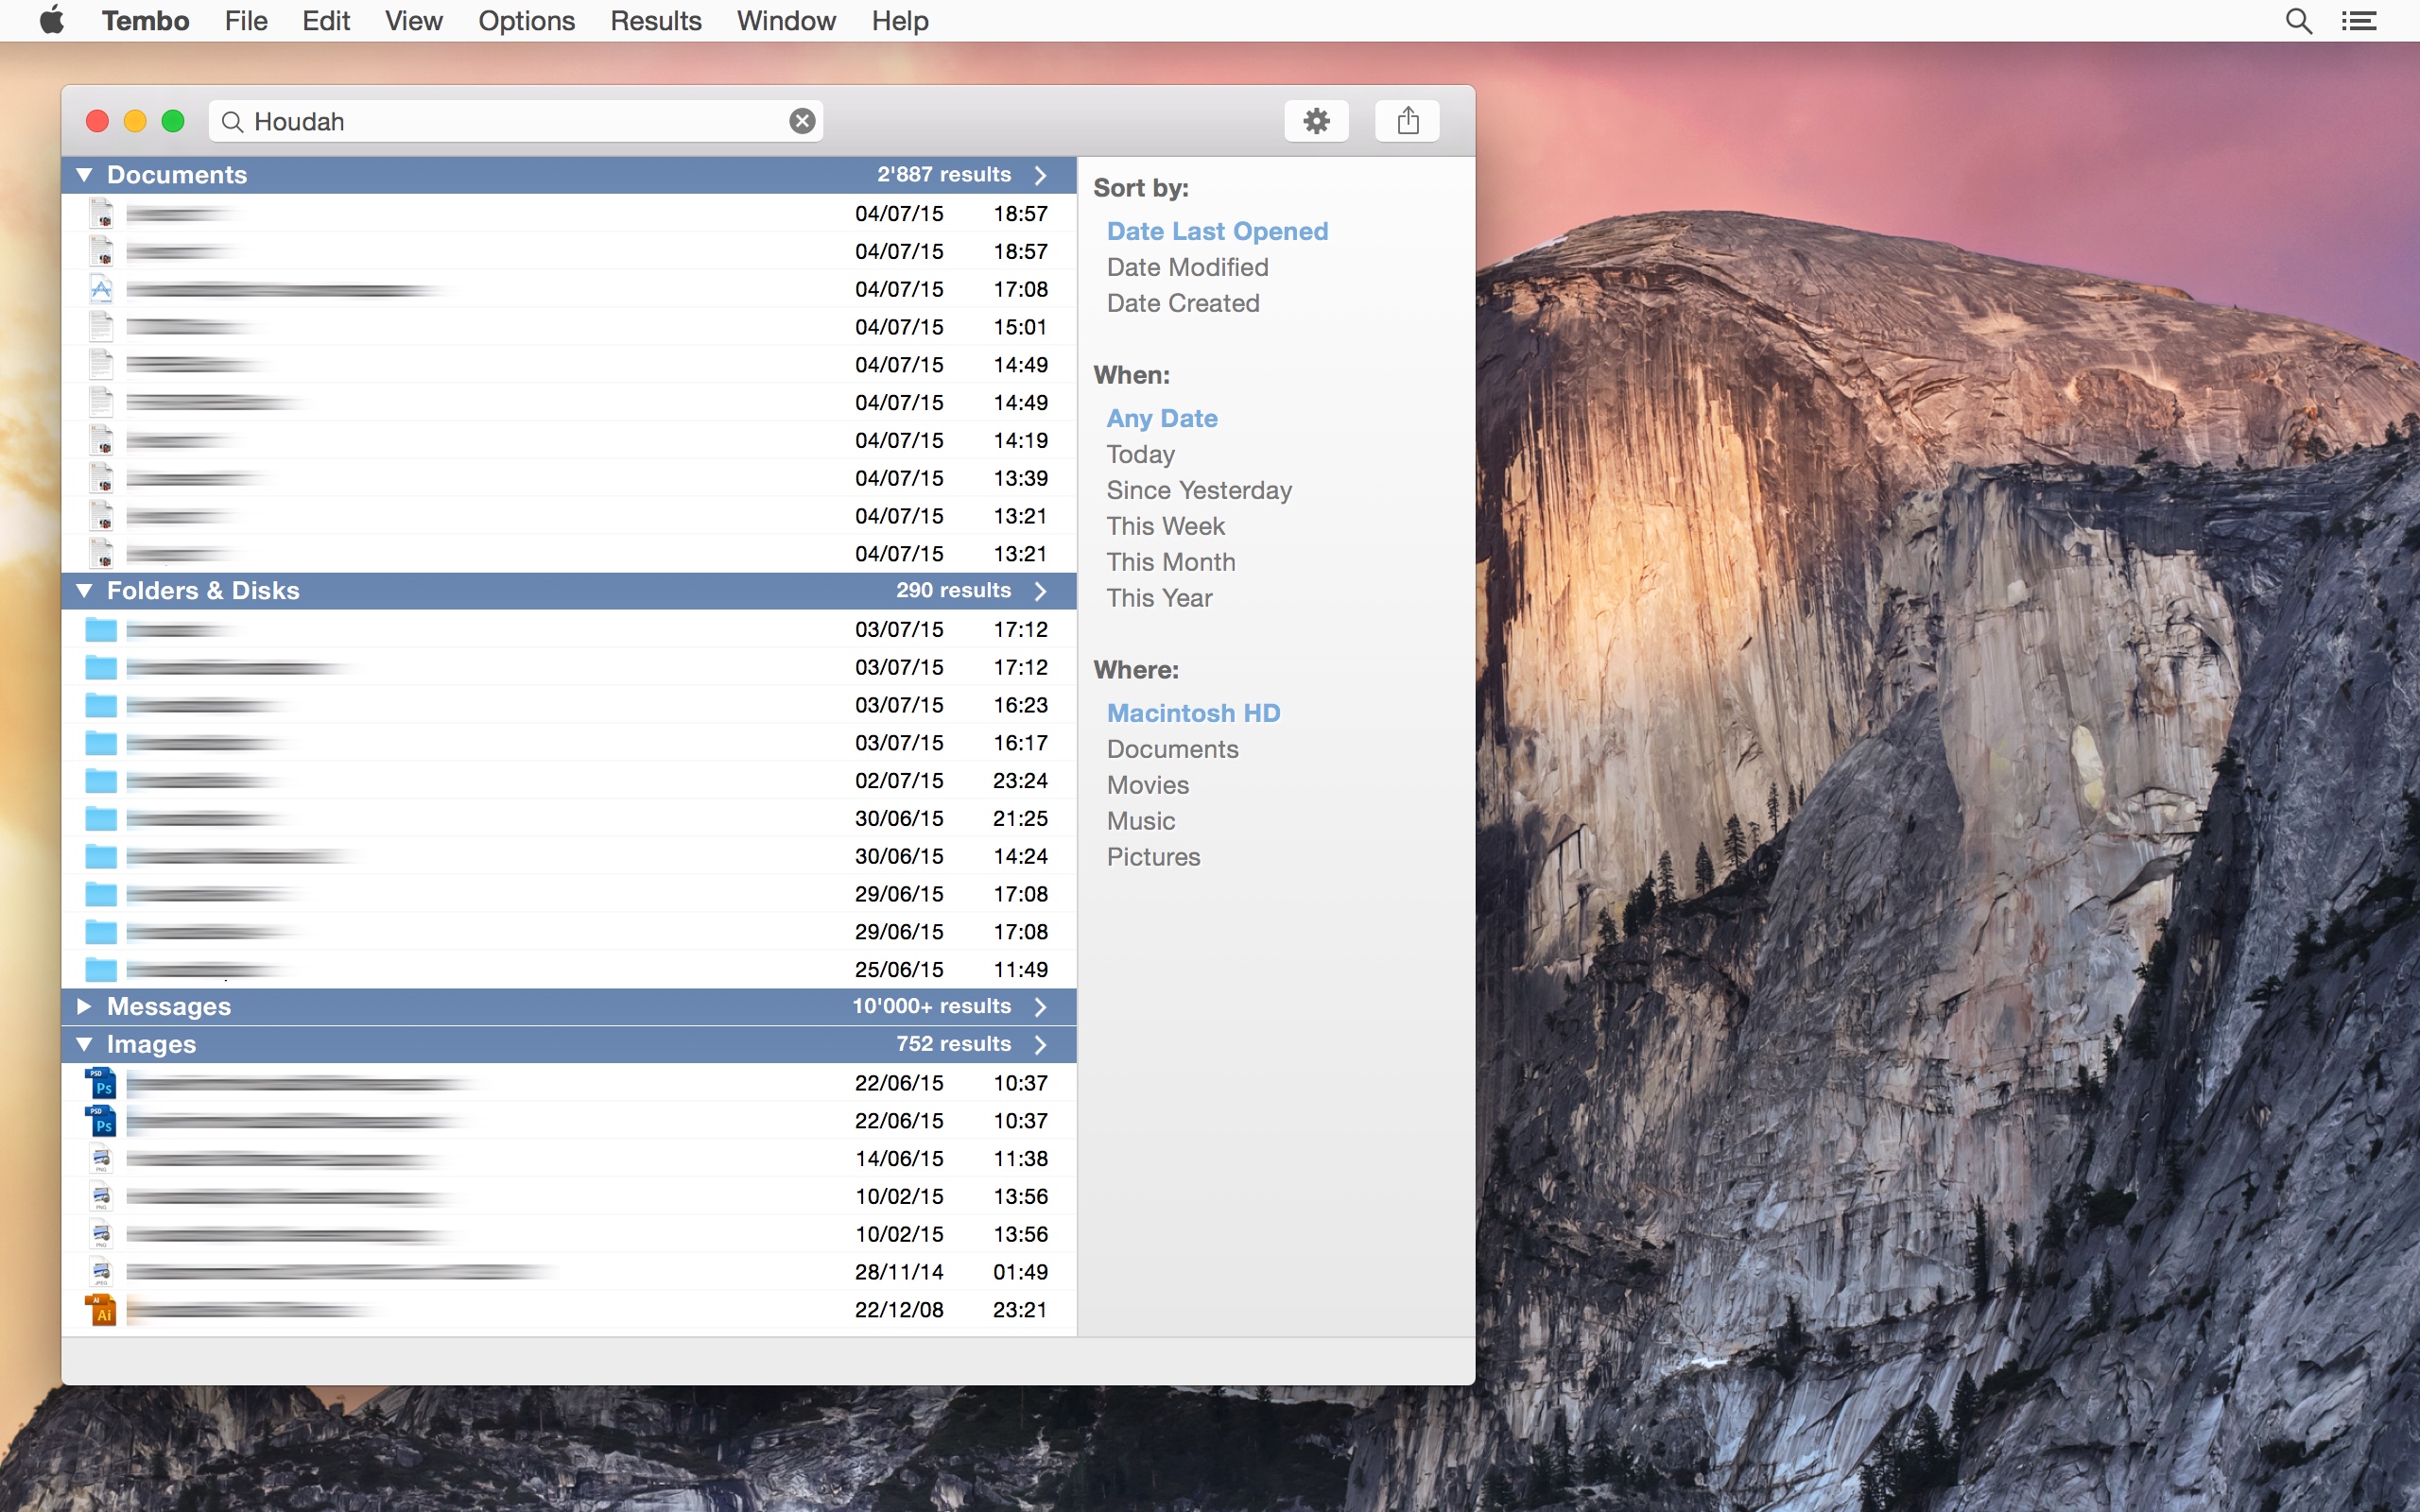Image resolution: width=2420 pixels, height=1512 pixels.
Task: Sort results by Date Modified
Action: pos(1187,267)
